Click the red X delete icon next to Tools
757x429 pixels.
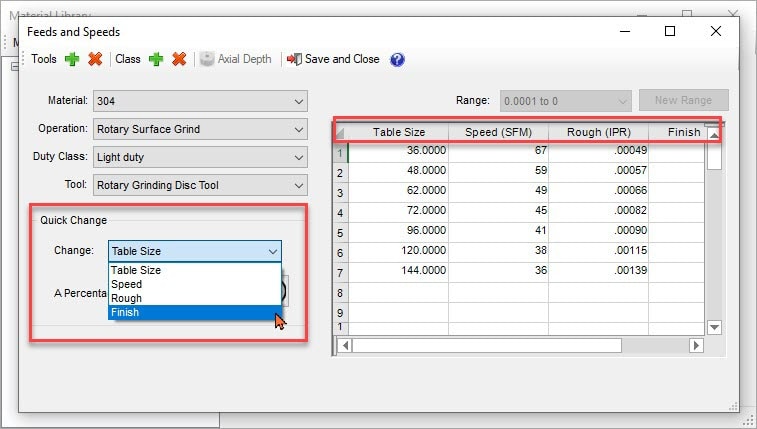coord(95,59)
